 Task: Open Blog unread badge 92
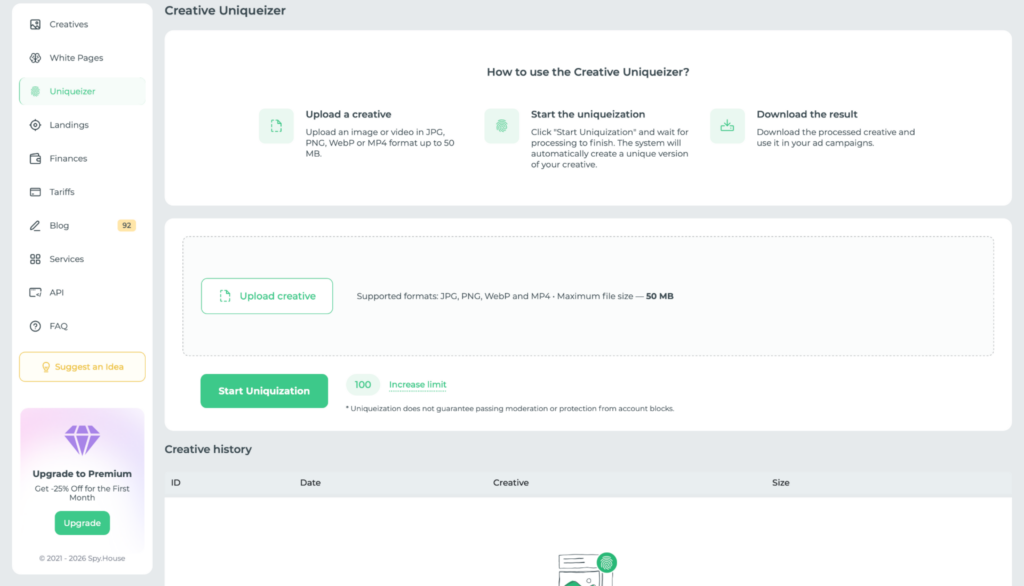tap(127, 225)
